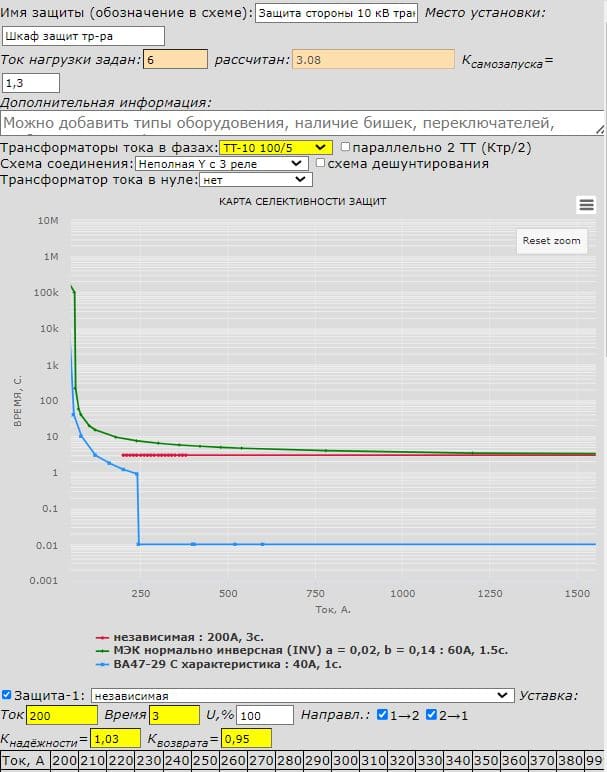Click the Время field with value 3
607x772 pixels.
pos(174,715)
